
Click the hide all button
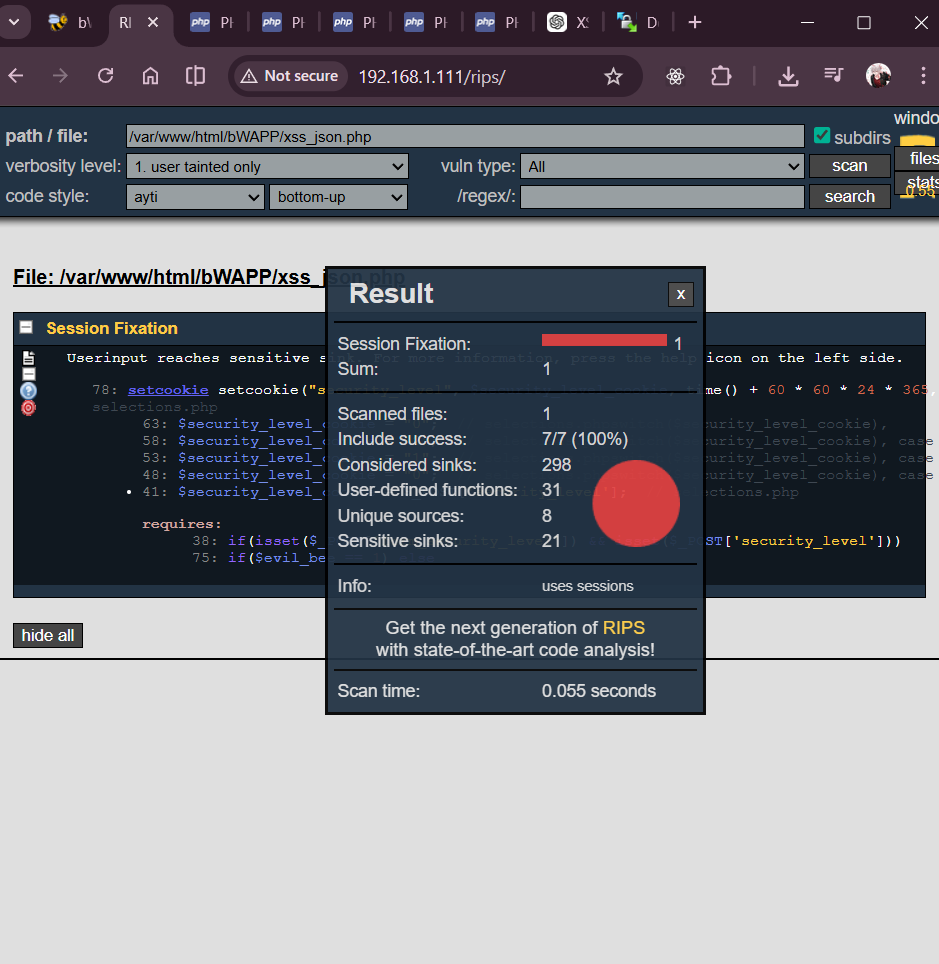tap(48, 636)
